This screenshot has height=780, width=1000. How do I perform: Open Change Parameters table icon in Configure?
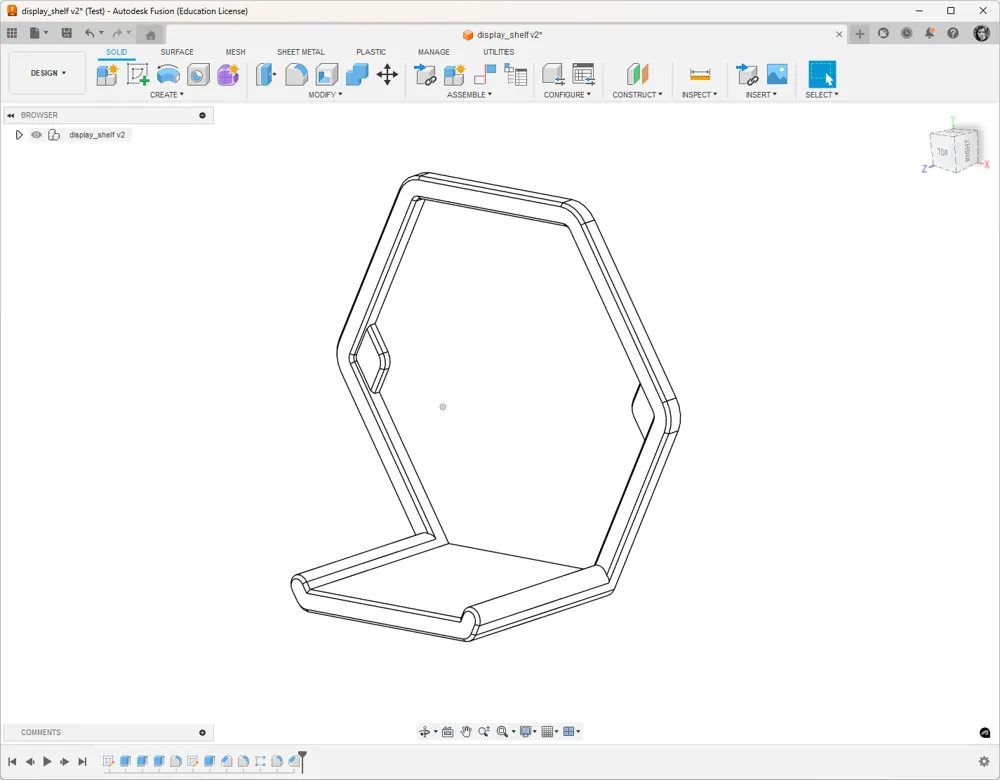584,75
